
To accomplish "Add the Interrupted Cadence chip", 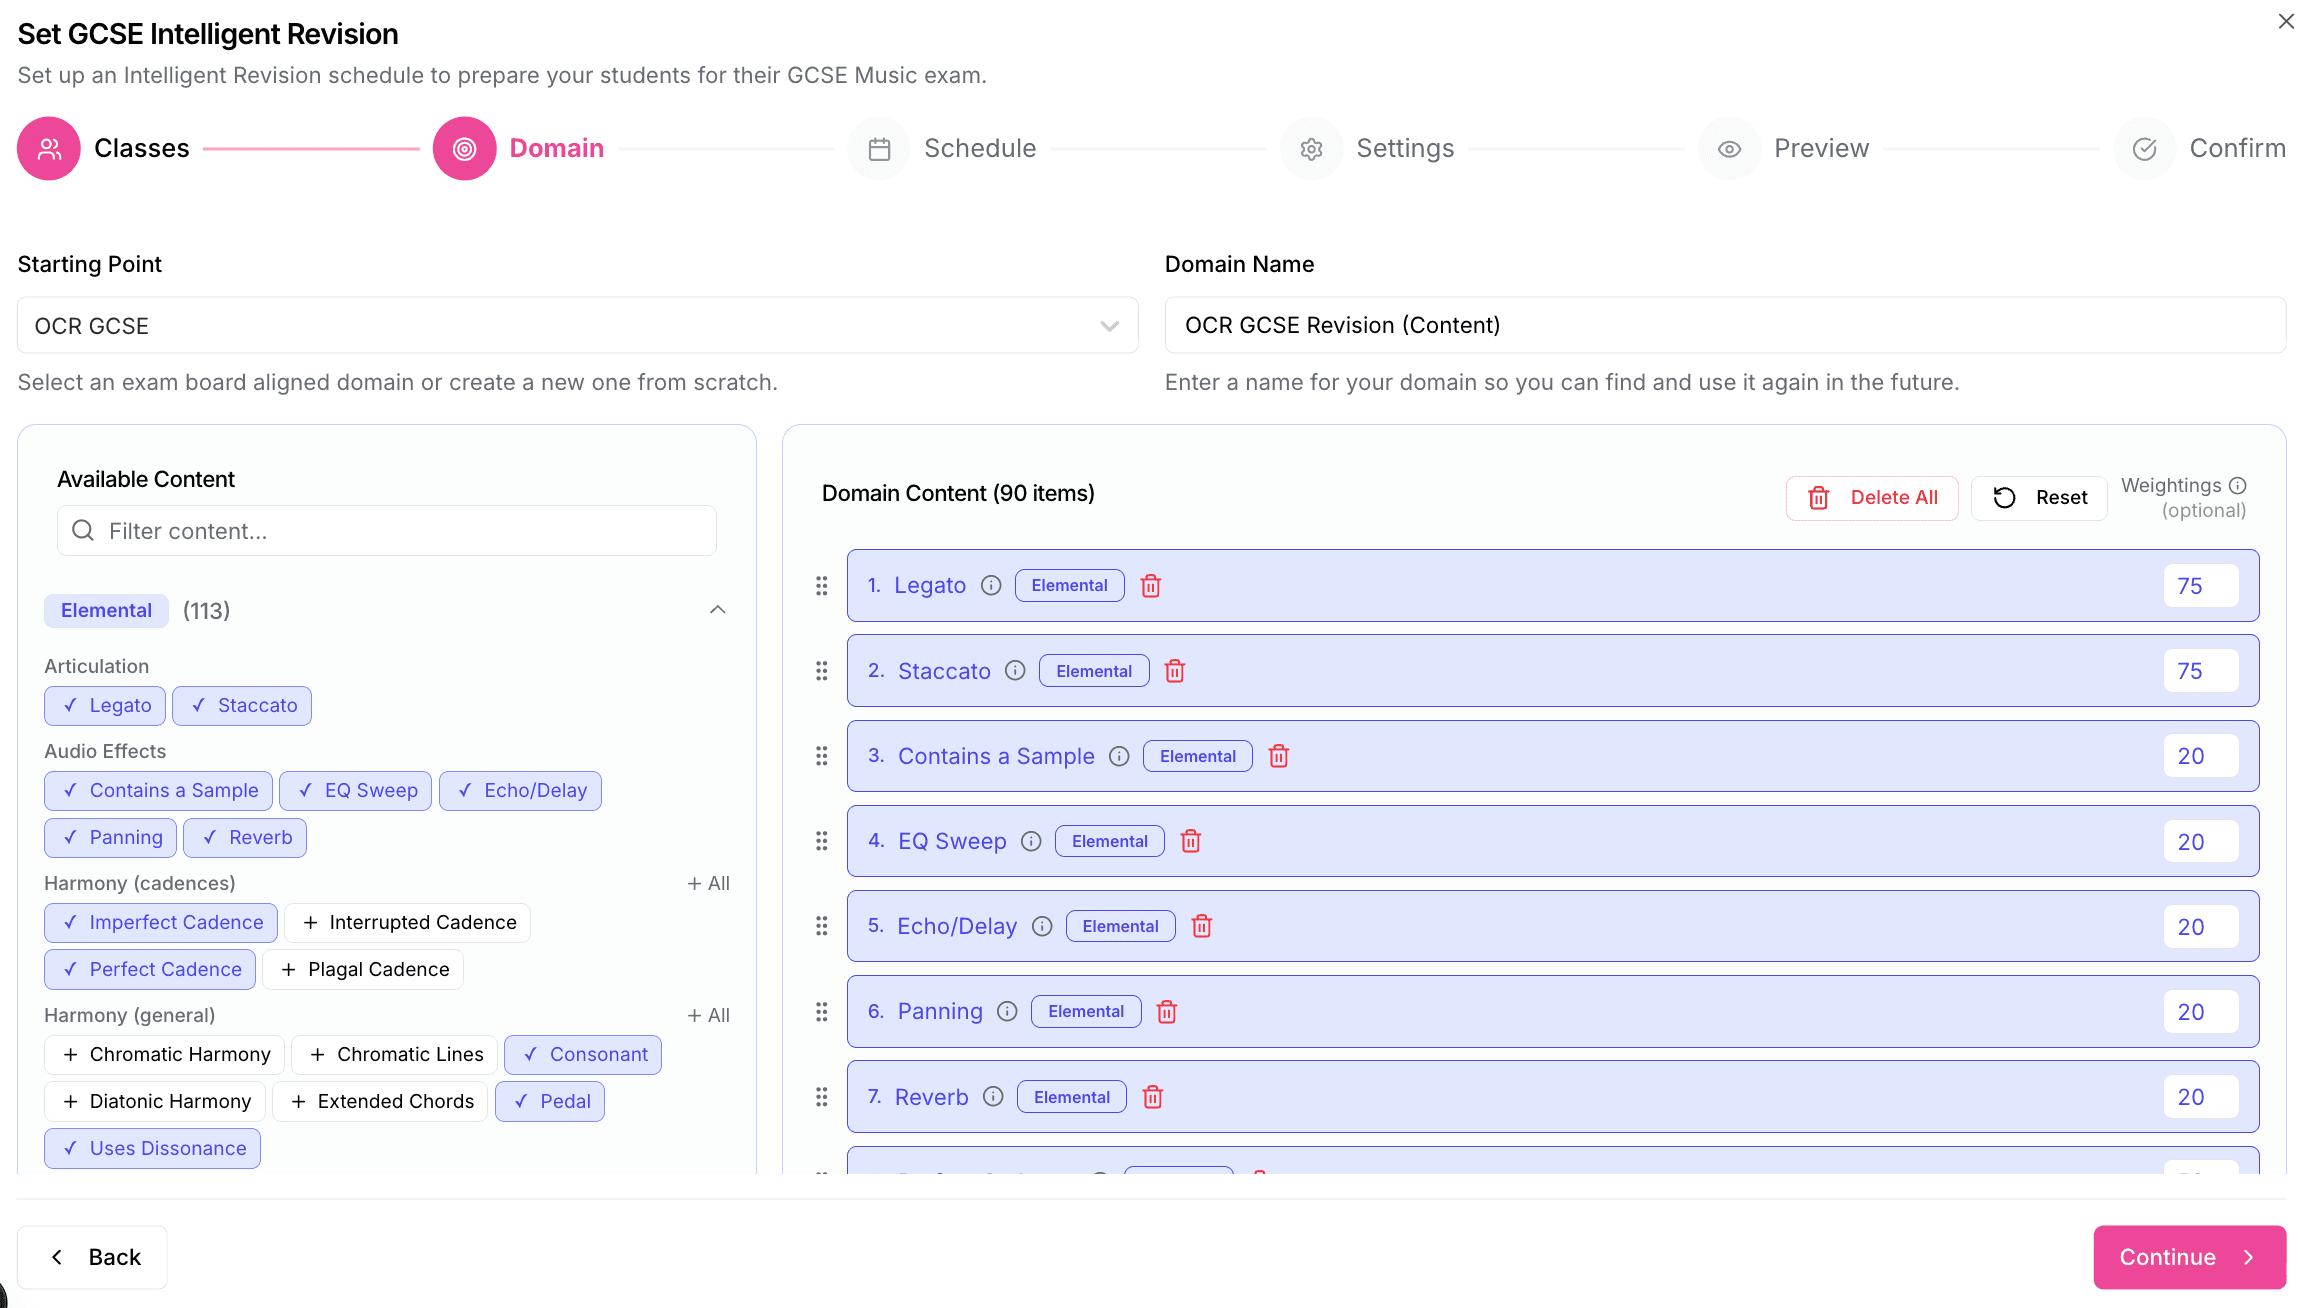I will (407, 922).
